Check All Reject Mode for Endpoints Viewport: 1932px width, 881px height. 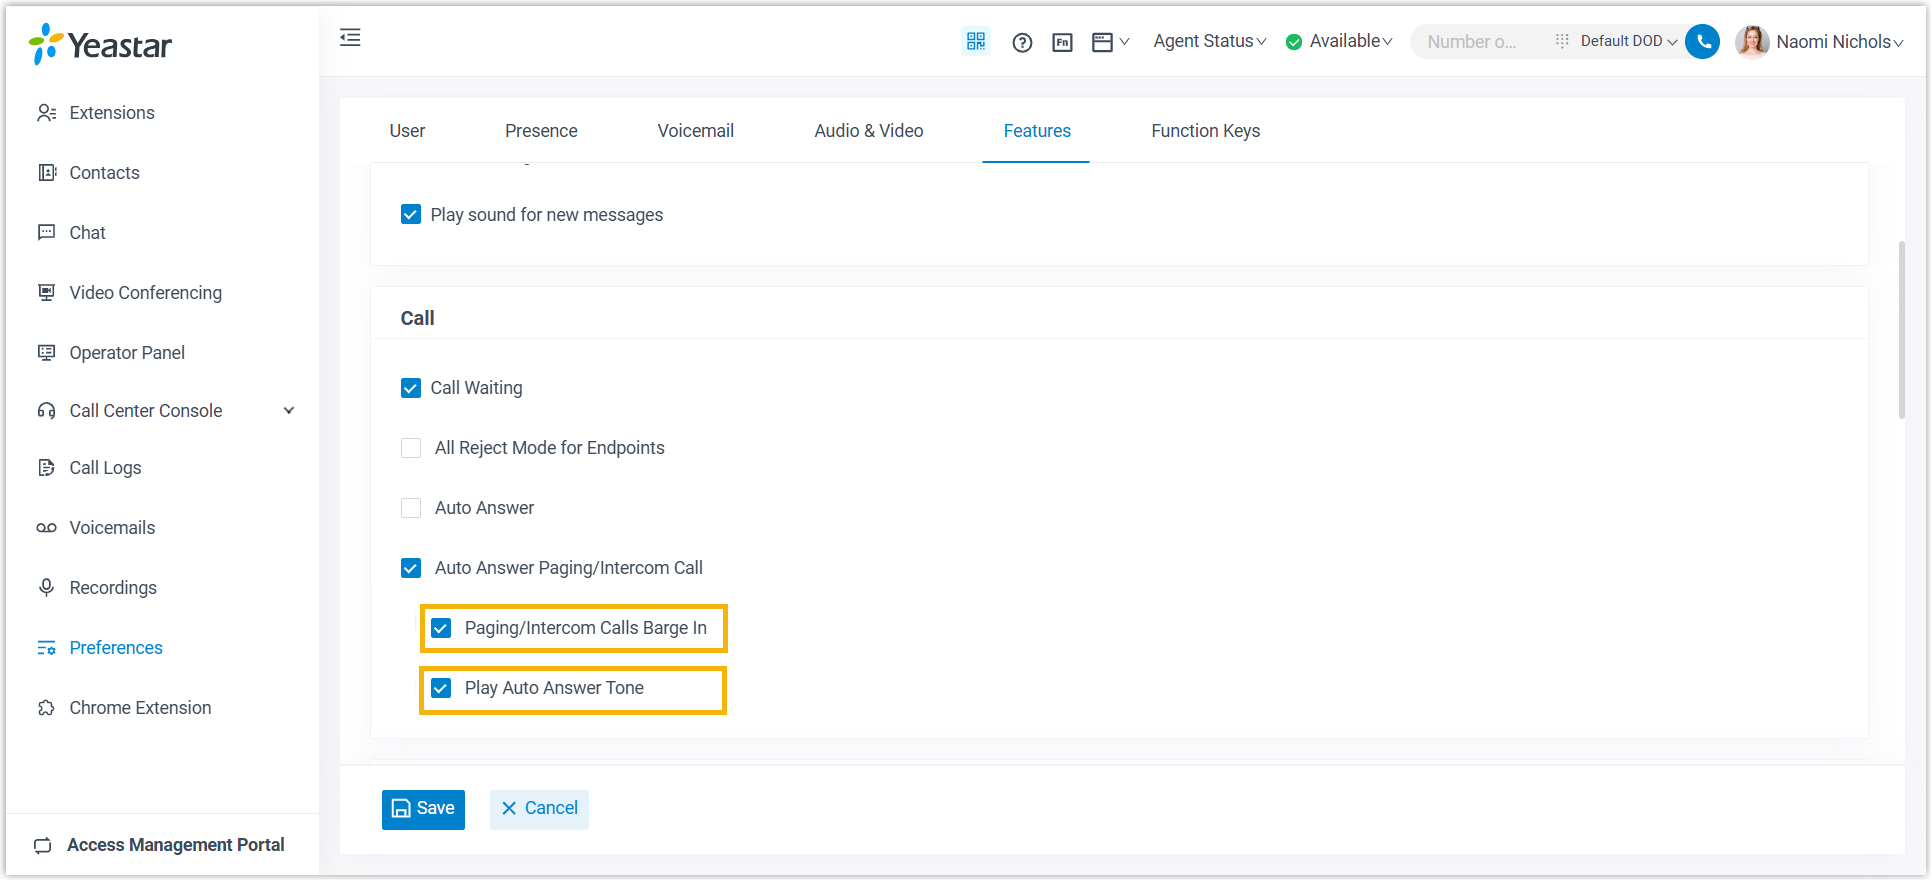pos(411,448)
